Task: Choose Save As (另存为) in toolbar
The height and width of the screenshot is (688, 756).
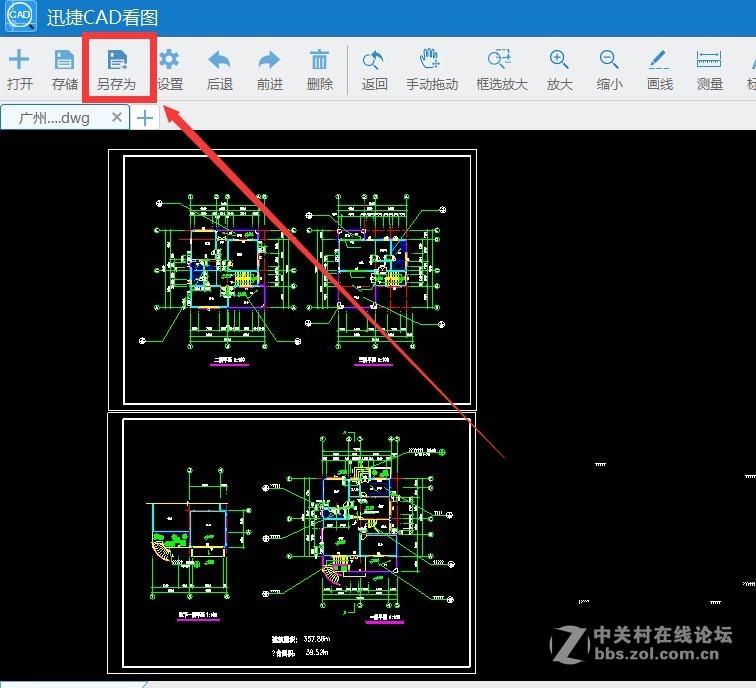Action: click(x=117, y=69)
